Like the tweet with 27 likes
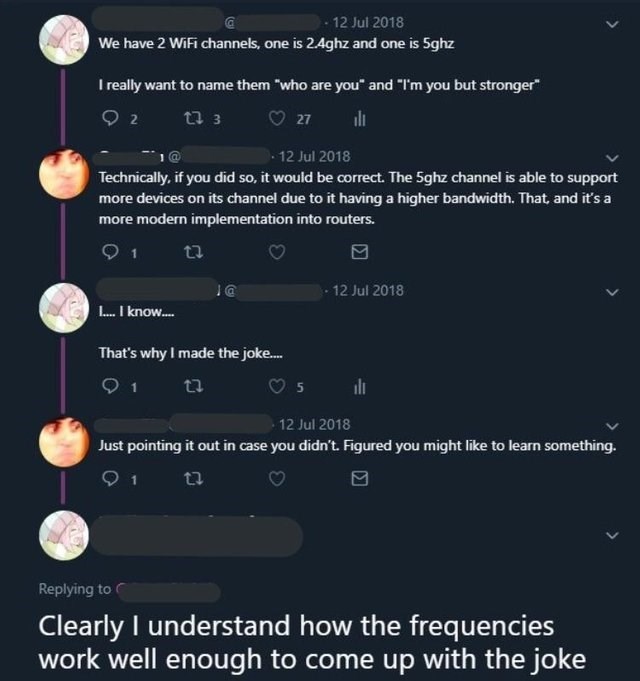This screenshot has height=681, width=640. tap(279, 119)
